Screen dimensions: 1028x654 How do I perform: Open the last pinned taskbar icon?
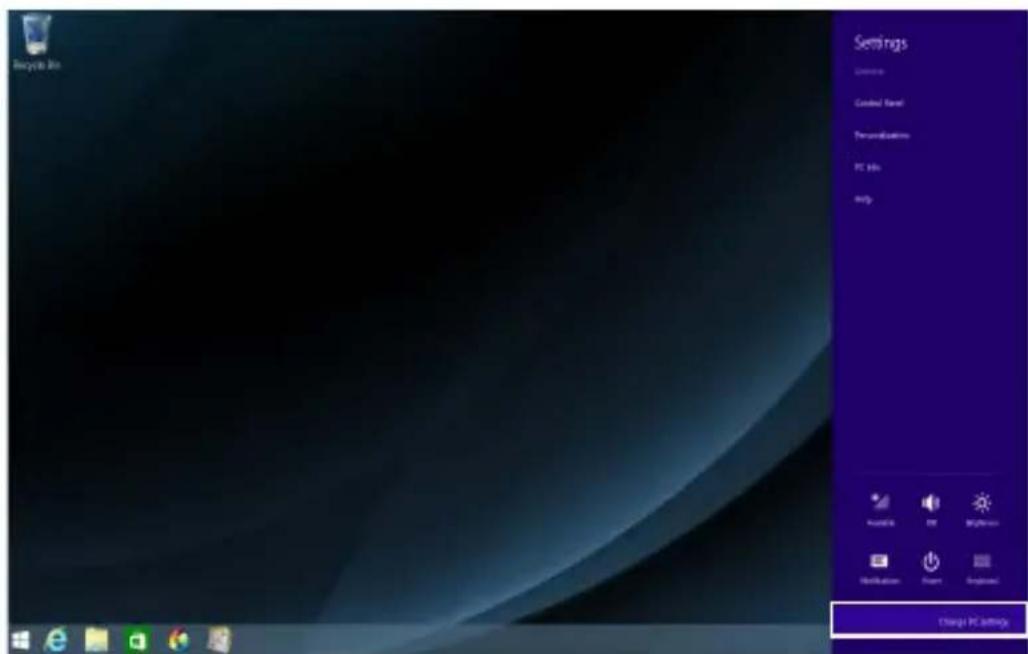220,640
